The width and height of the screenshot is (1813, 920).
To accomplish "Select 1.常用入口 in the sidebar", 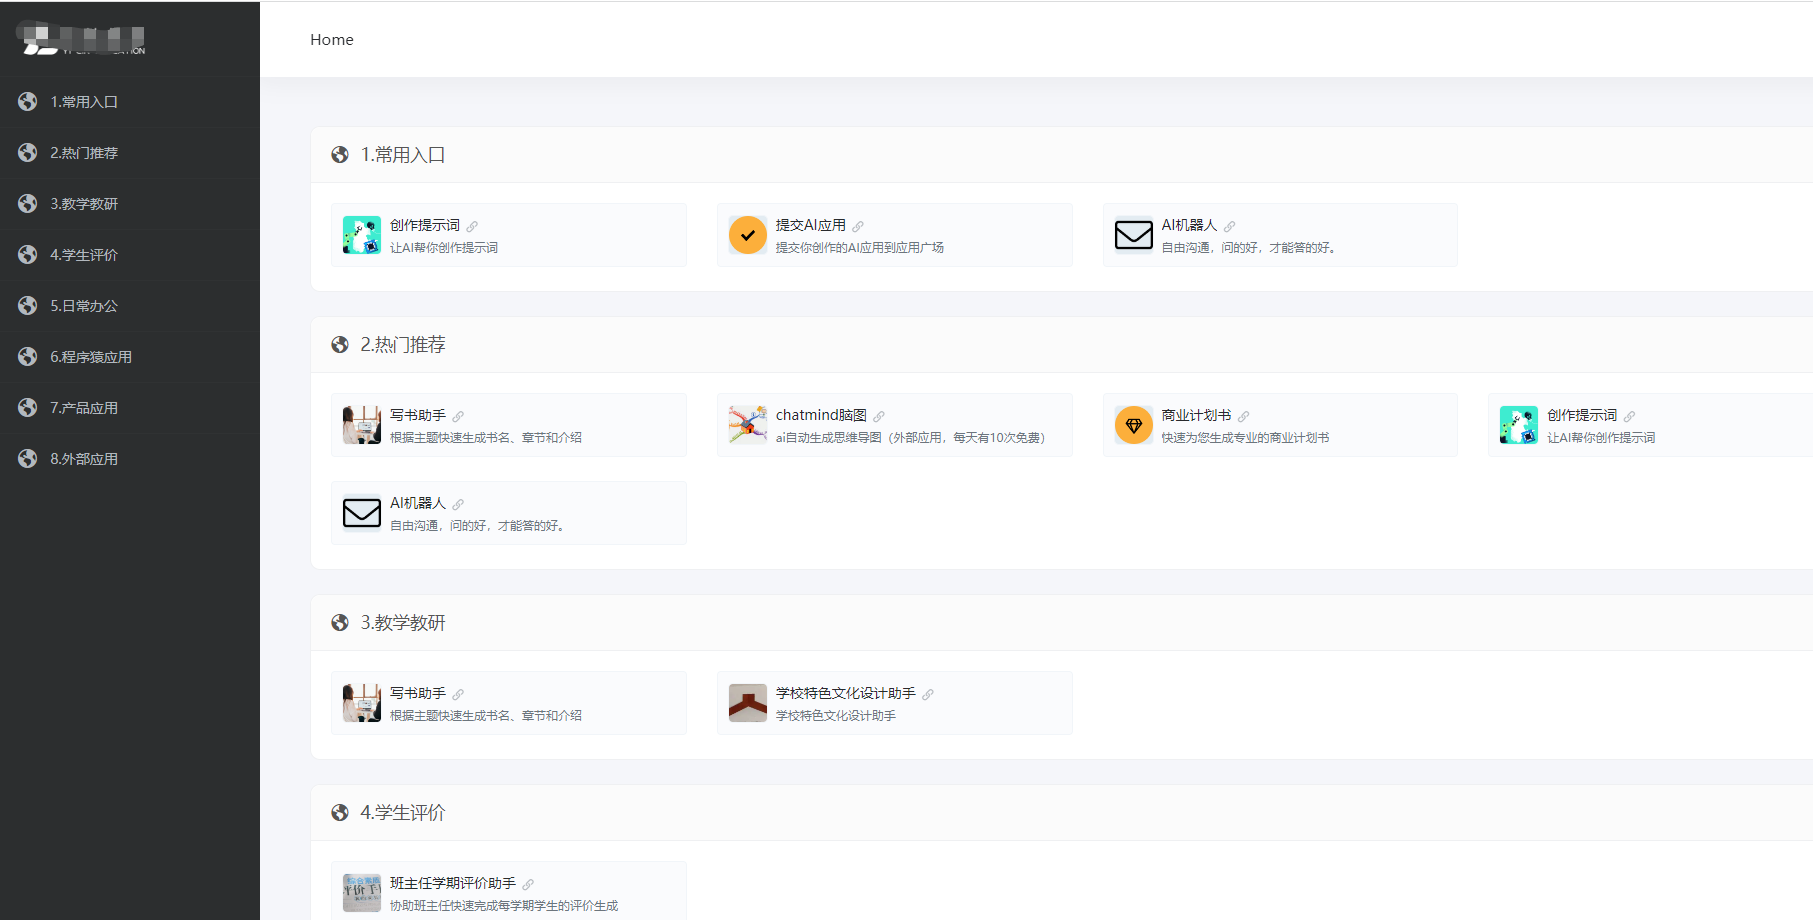I will (x=84, y=102).
